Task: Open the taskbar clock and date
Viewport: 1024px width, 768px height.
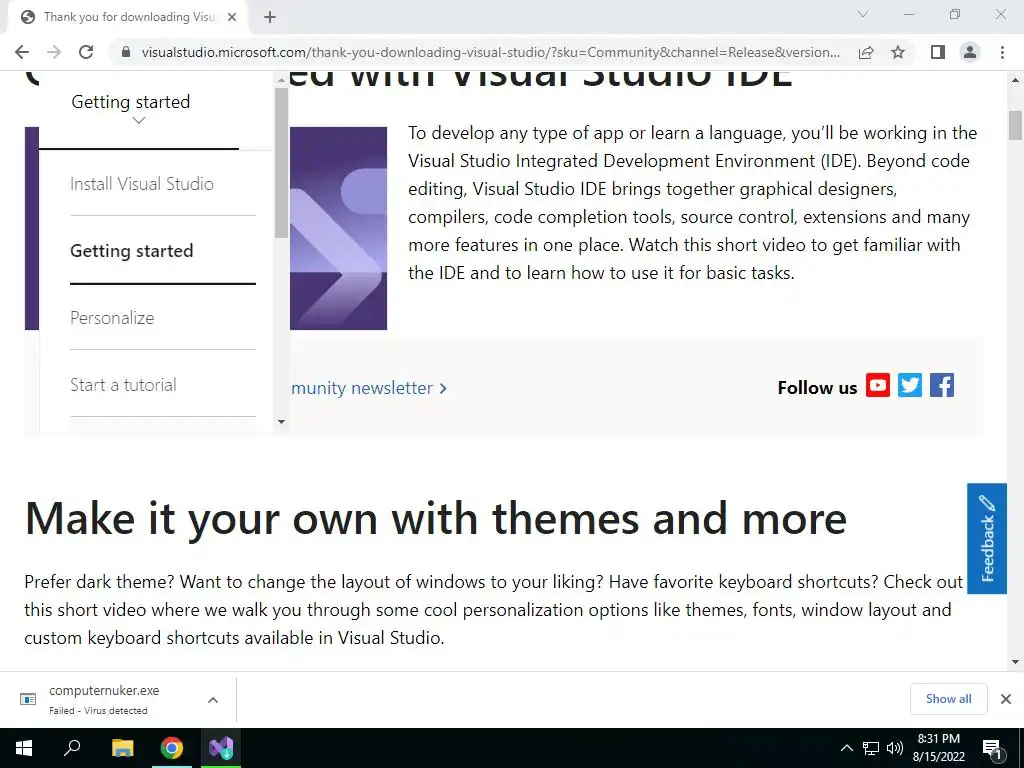Action: point(938,748)
